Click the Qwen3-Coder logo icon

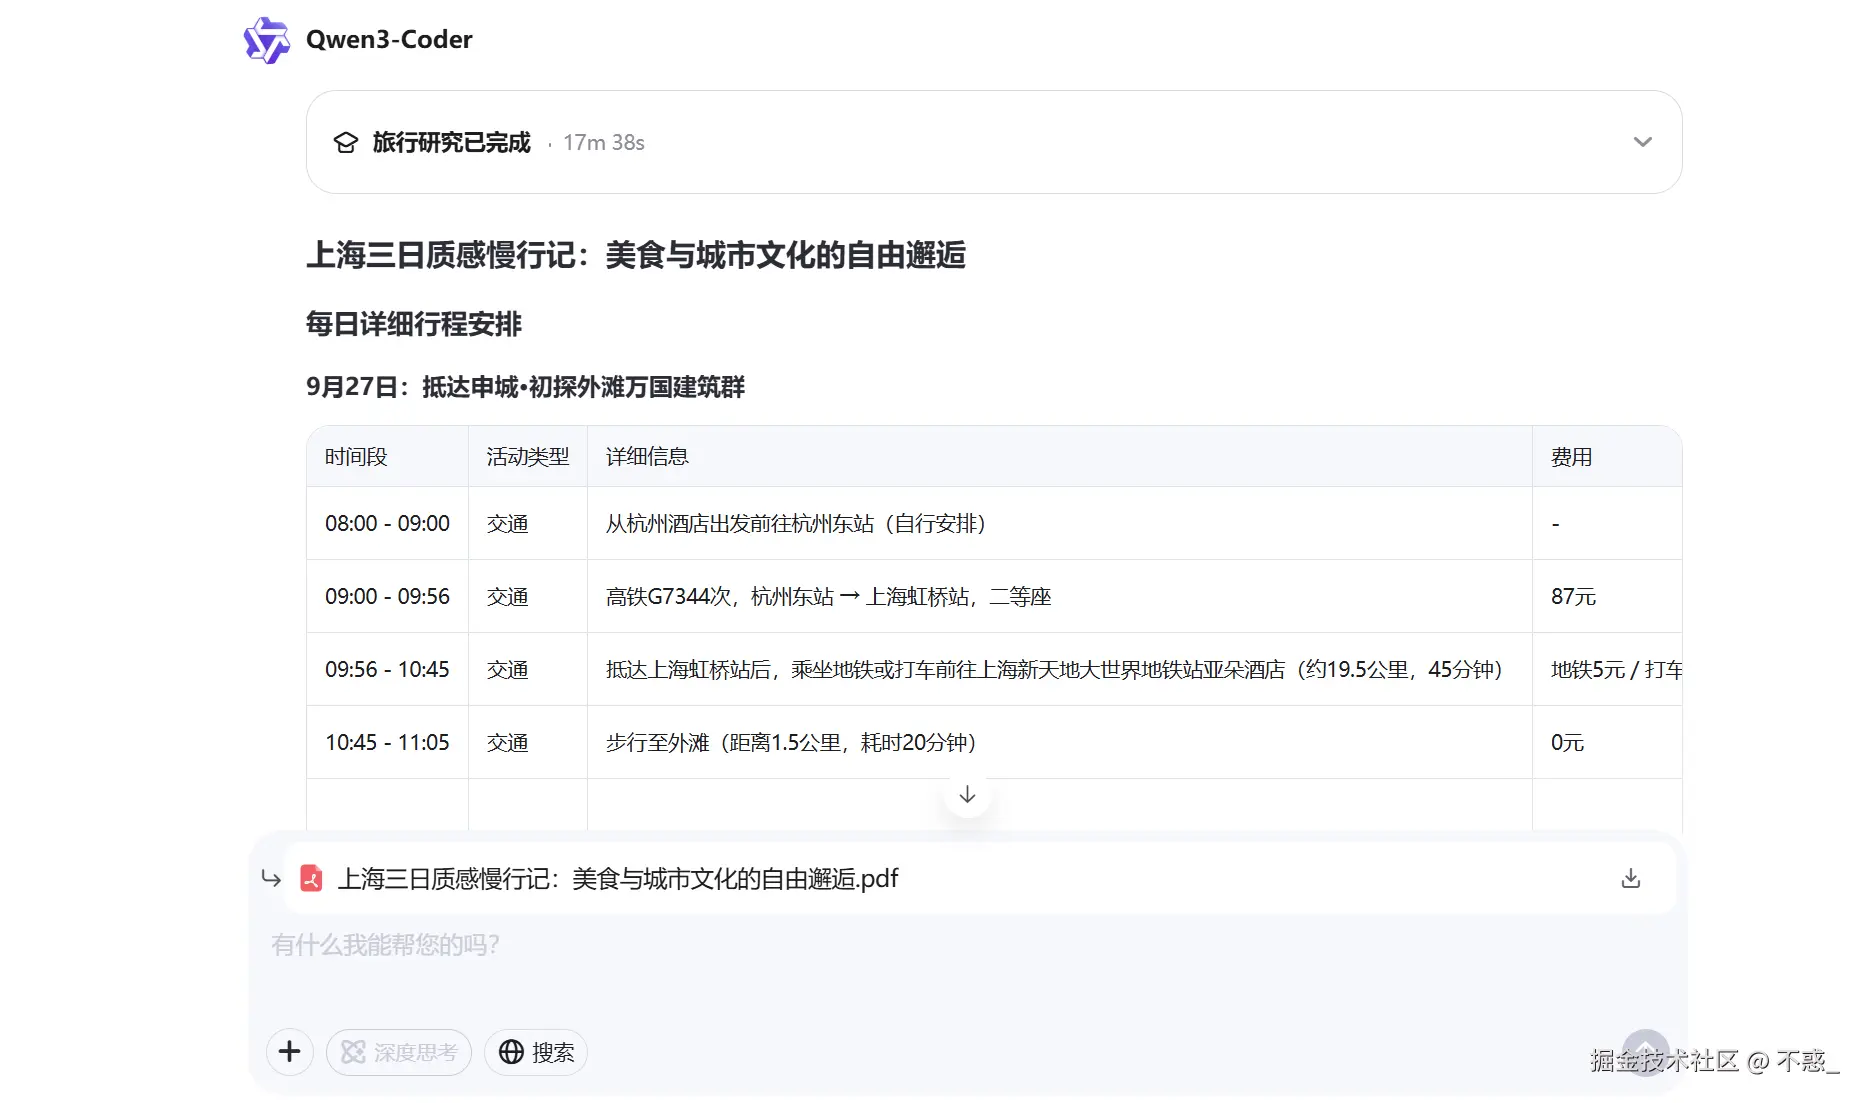(x=267, y=40)
